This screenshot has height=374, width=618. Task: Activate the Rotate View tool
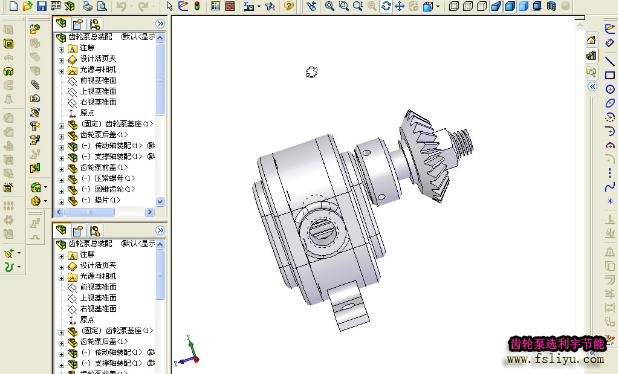(x=386, y=6)
